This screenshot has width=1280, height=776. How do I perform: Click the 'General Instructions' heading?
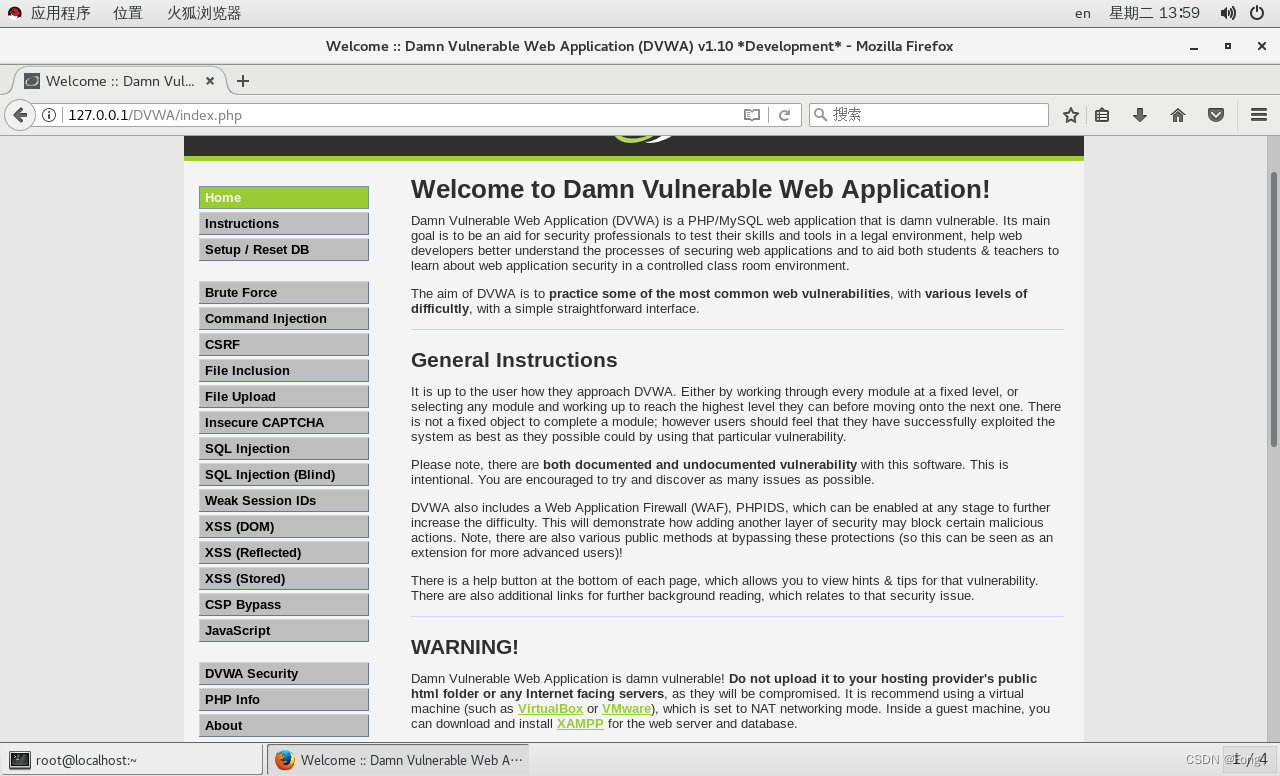pyautogui.click(x=514, y=360)
